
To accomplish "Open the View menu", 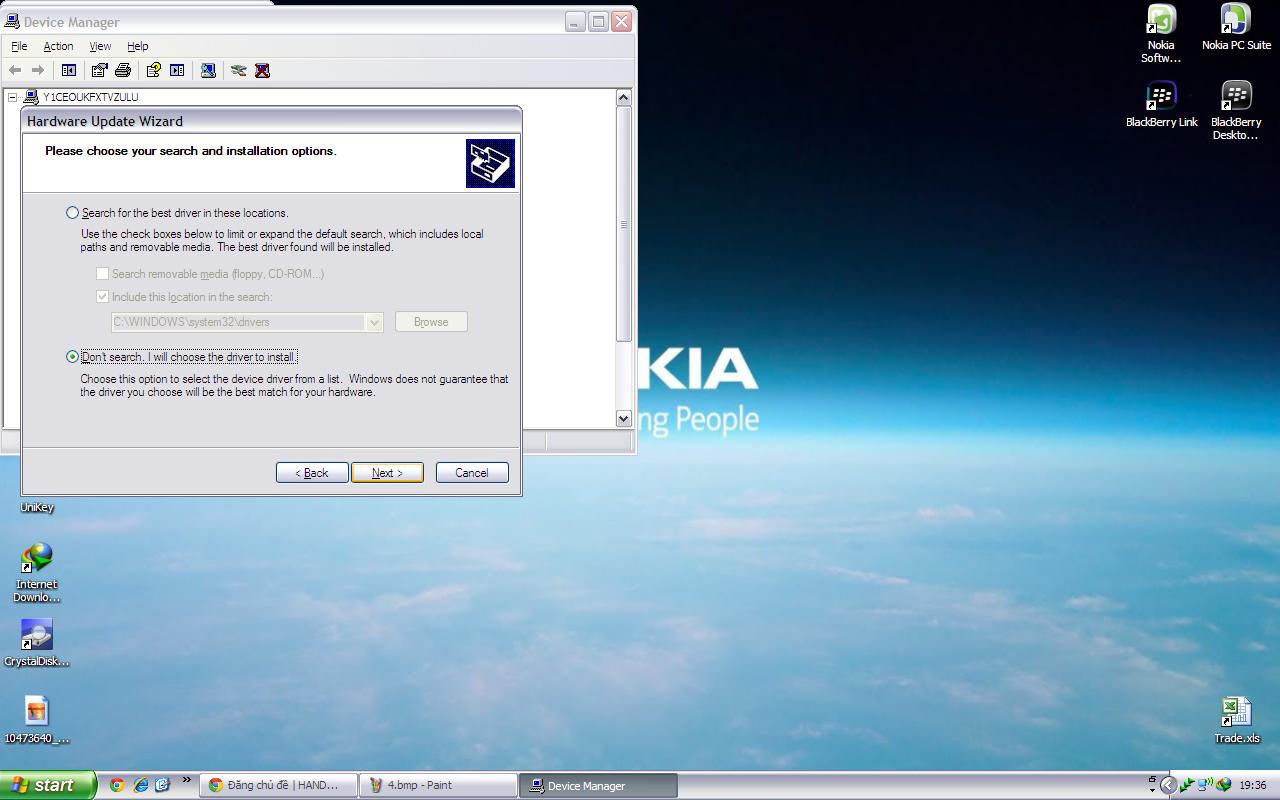I will 100,46.
